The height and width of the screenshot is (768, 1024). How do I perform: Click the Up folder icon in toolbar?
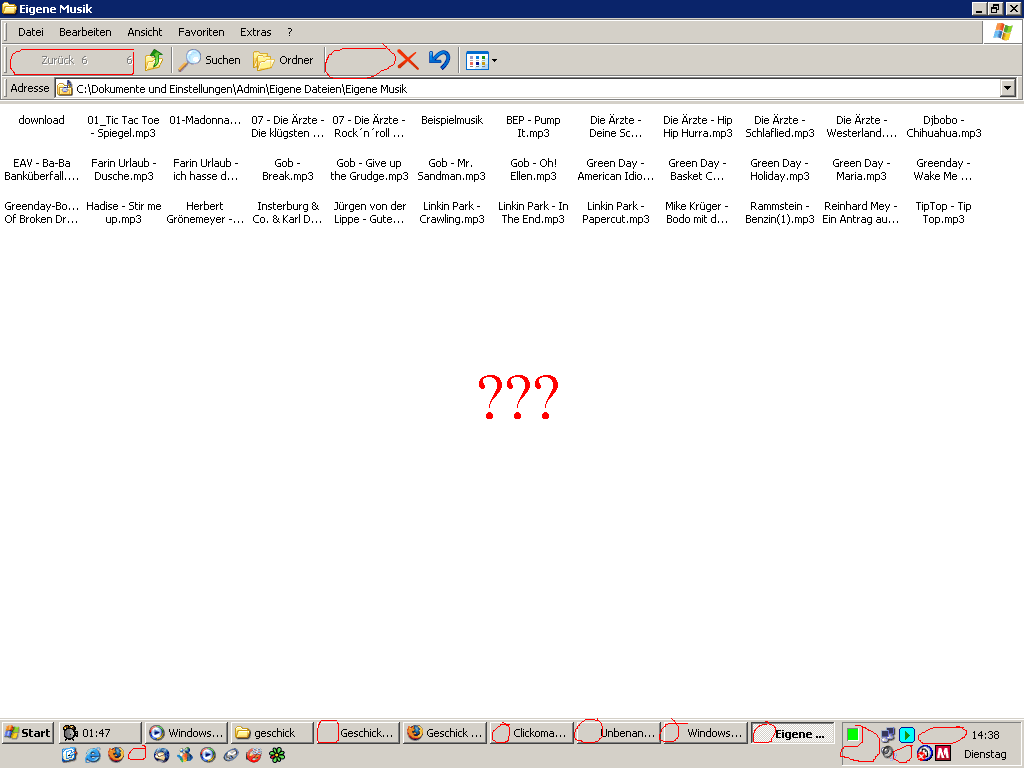[x=154, y=60]
